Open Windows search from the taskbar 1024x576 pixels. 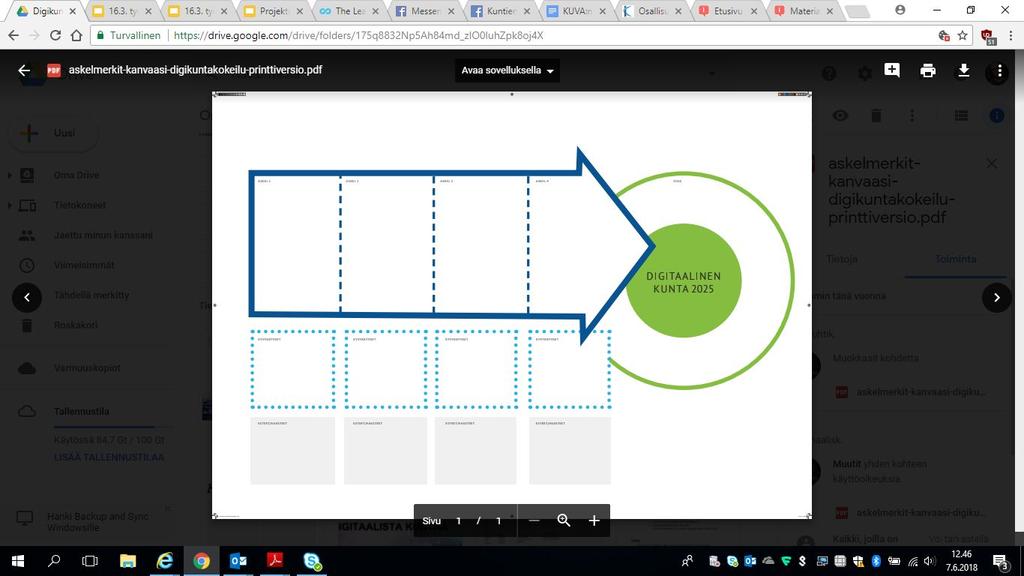[54, 561]
